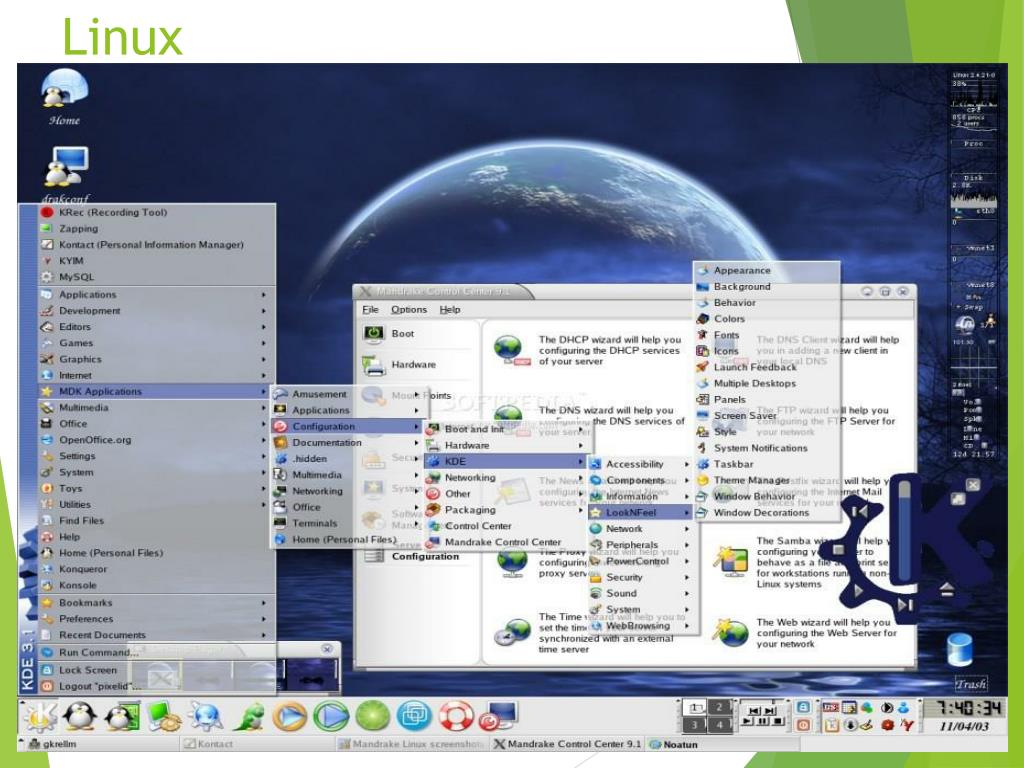Click the Logout "pixelid" entry
This screenshot has height=768, width=1024.
point(157,686)
